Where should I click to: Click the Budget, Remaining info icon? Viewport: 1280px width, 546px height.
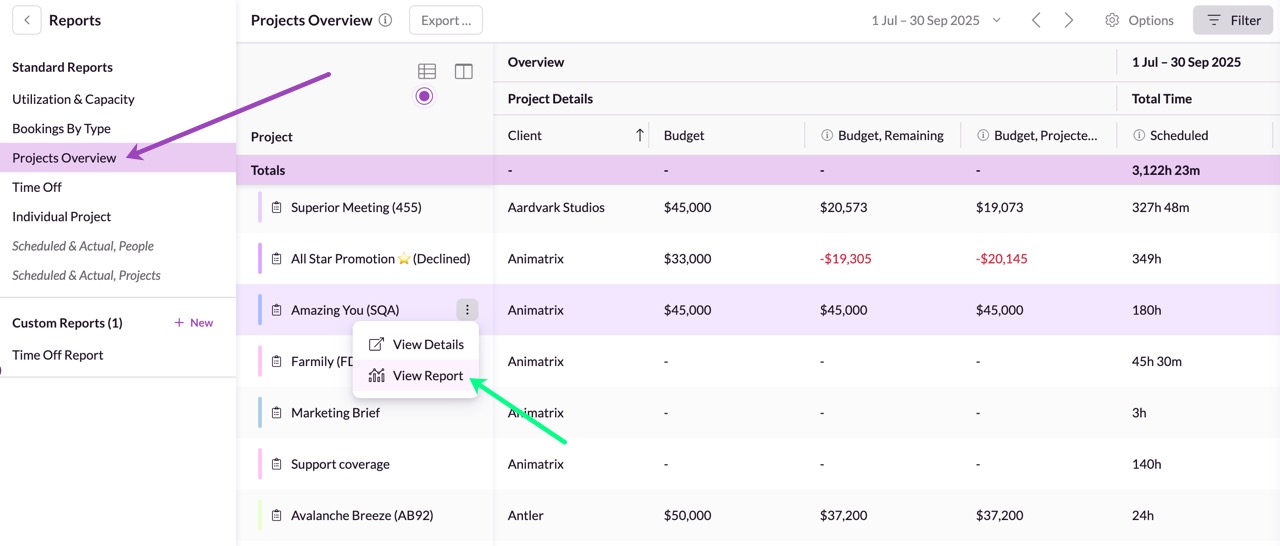(x=827, y=136)
